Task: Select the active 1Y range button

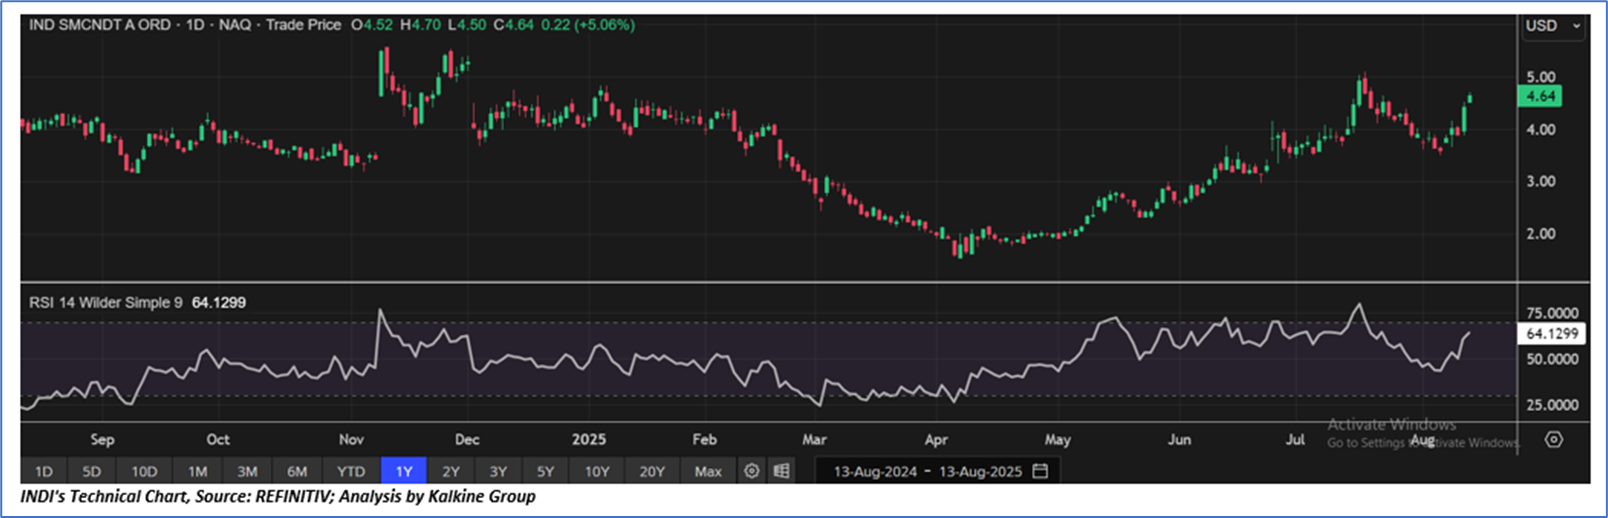Action: [x=404, y=471]
